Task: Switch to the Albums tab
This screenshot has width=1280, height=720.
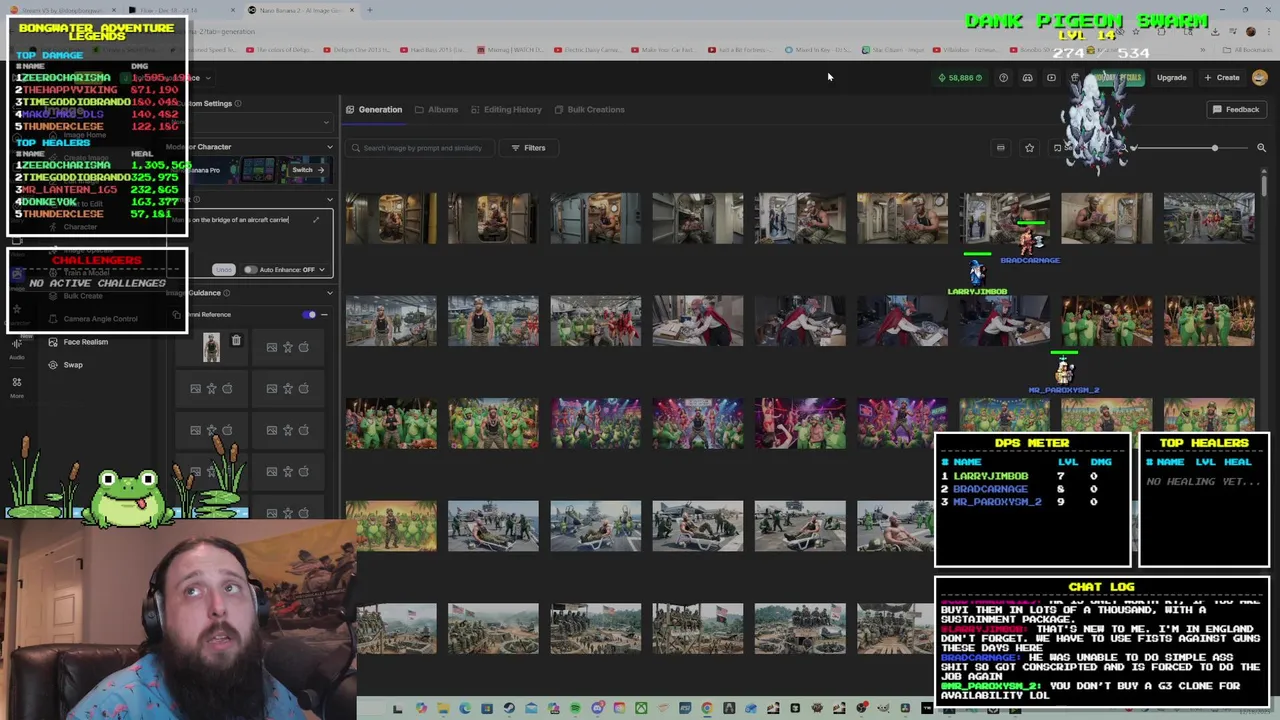Action: pyautogui.click(x=436, y=110)
